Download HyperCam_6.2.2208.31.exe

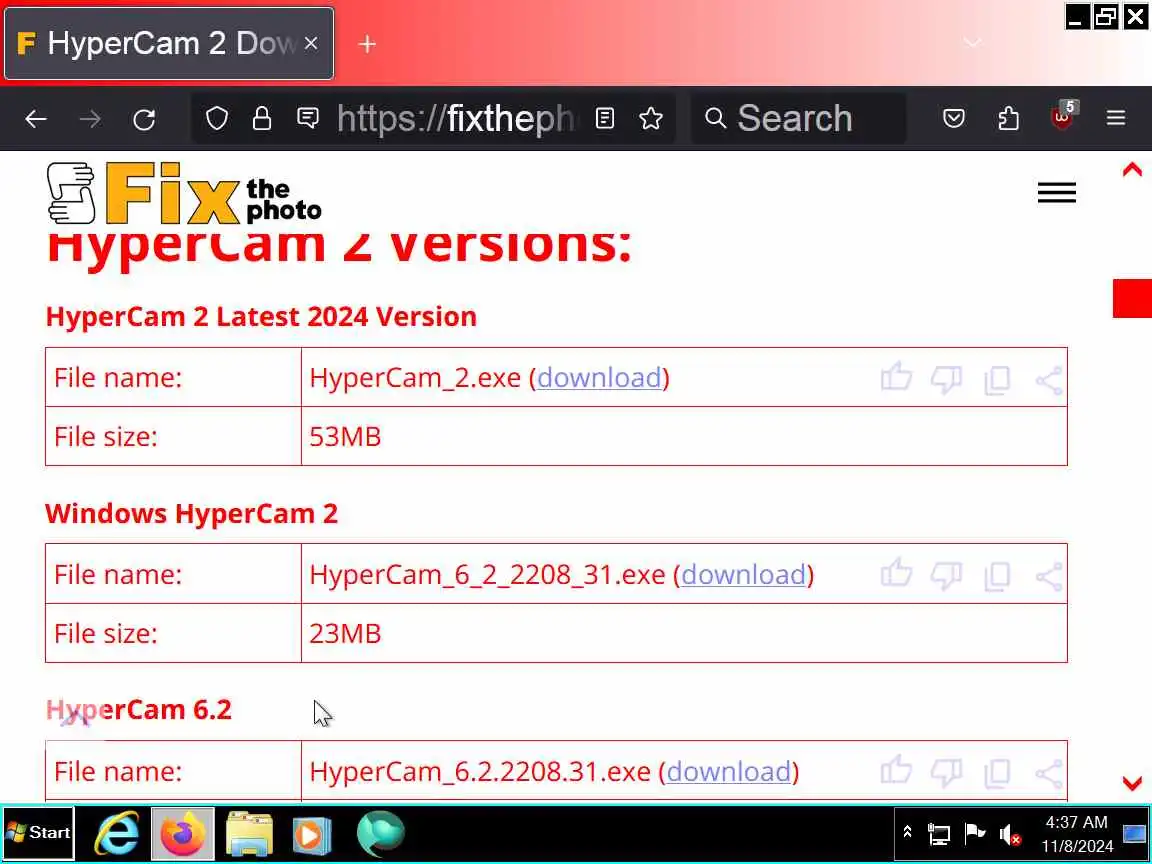(x=729, y=771)
